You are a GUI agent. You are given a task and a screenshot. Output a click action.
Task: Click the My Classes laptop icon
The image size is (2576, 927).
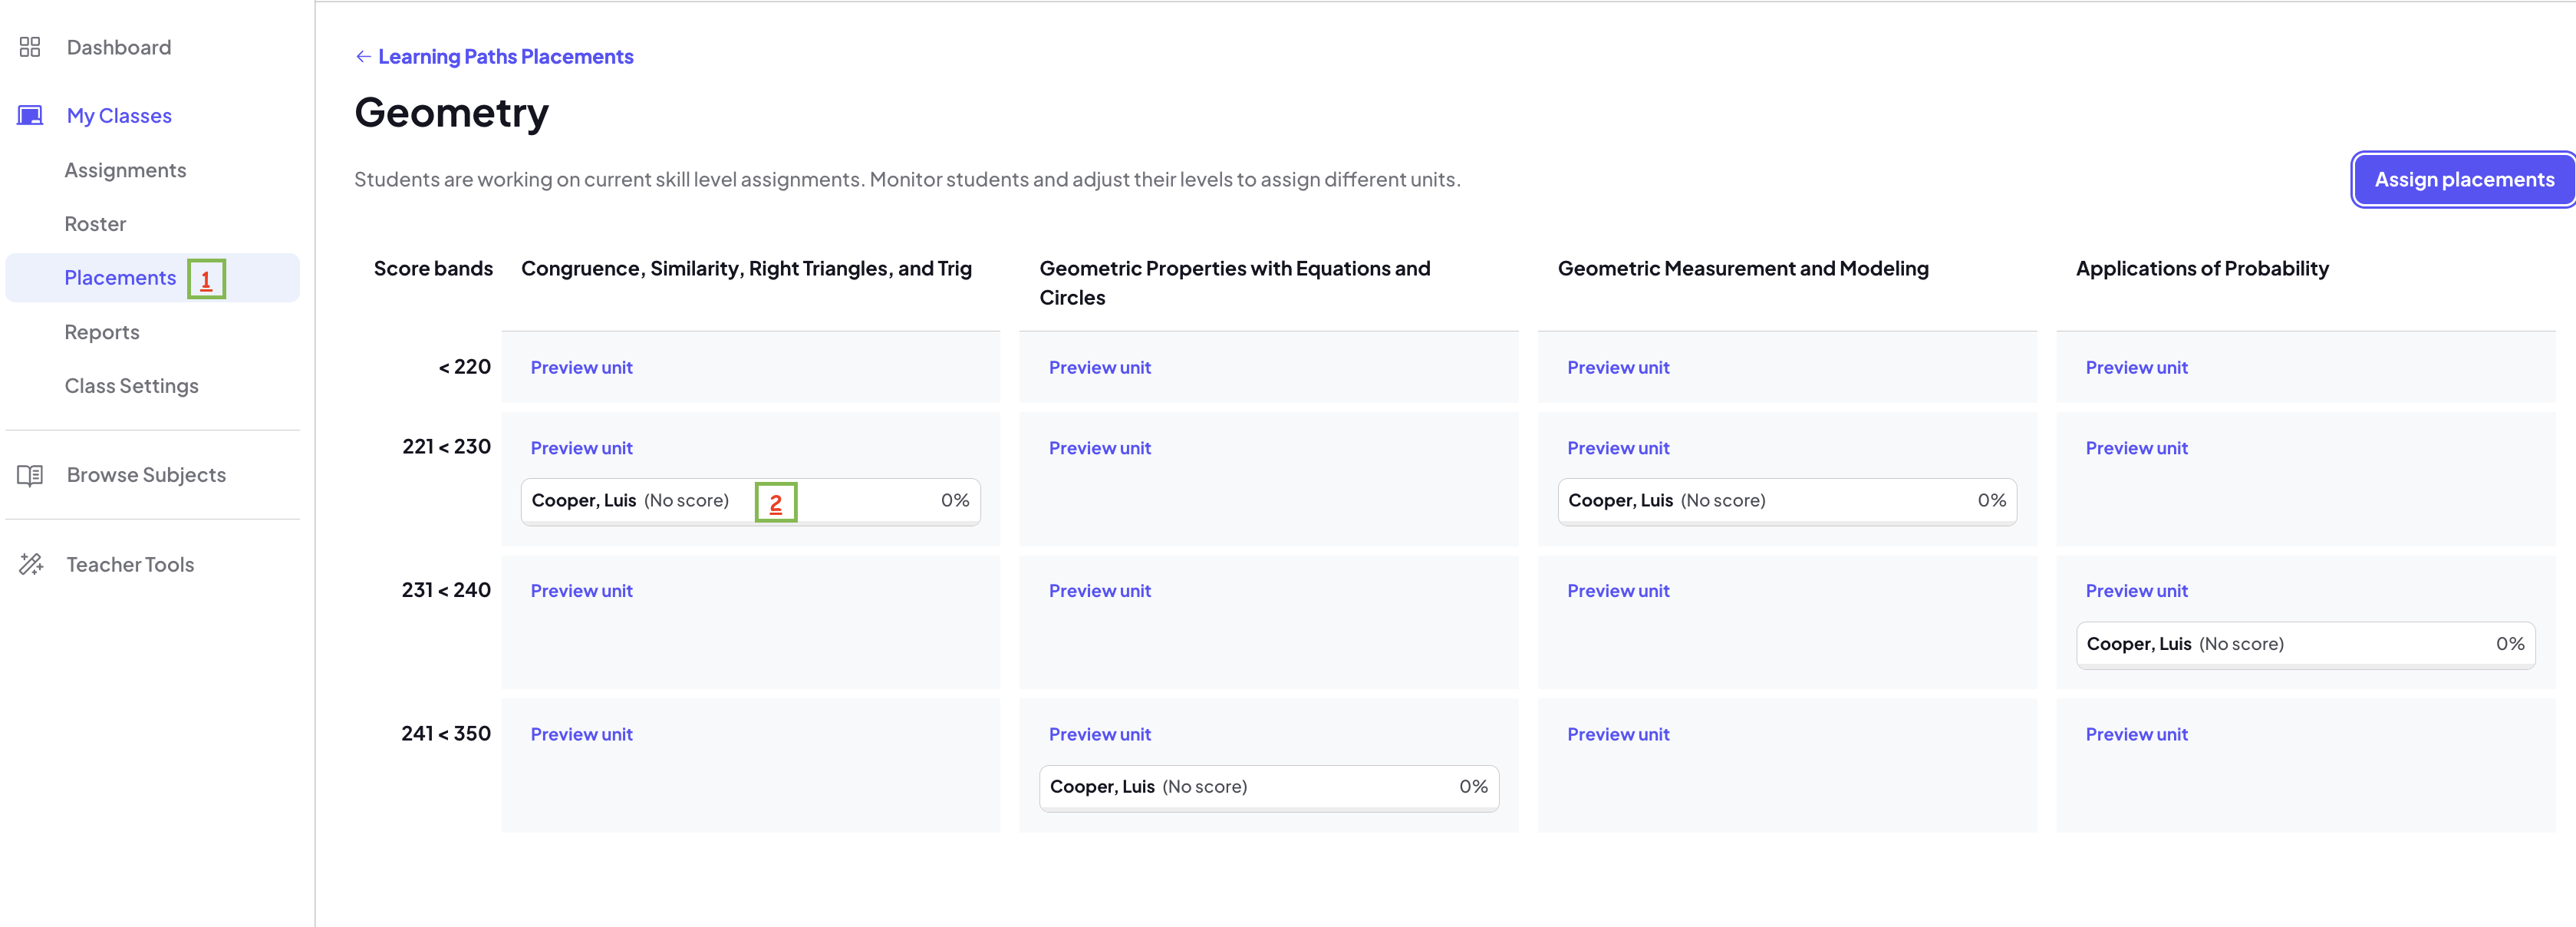(x=30, y=116)
